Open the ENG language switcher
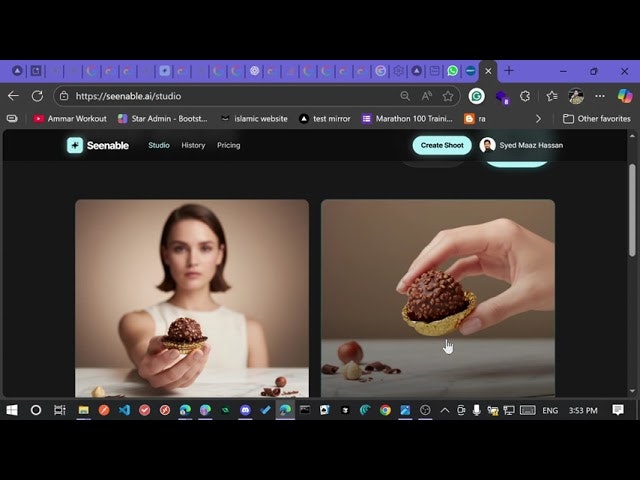 tap(550, 410)
